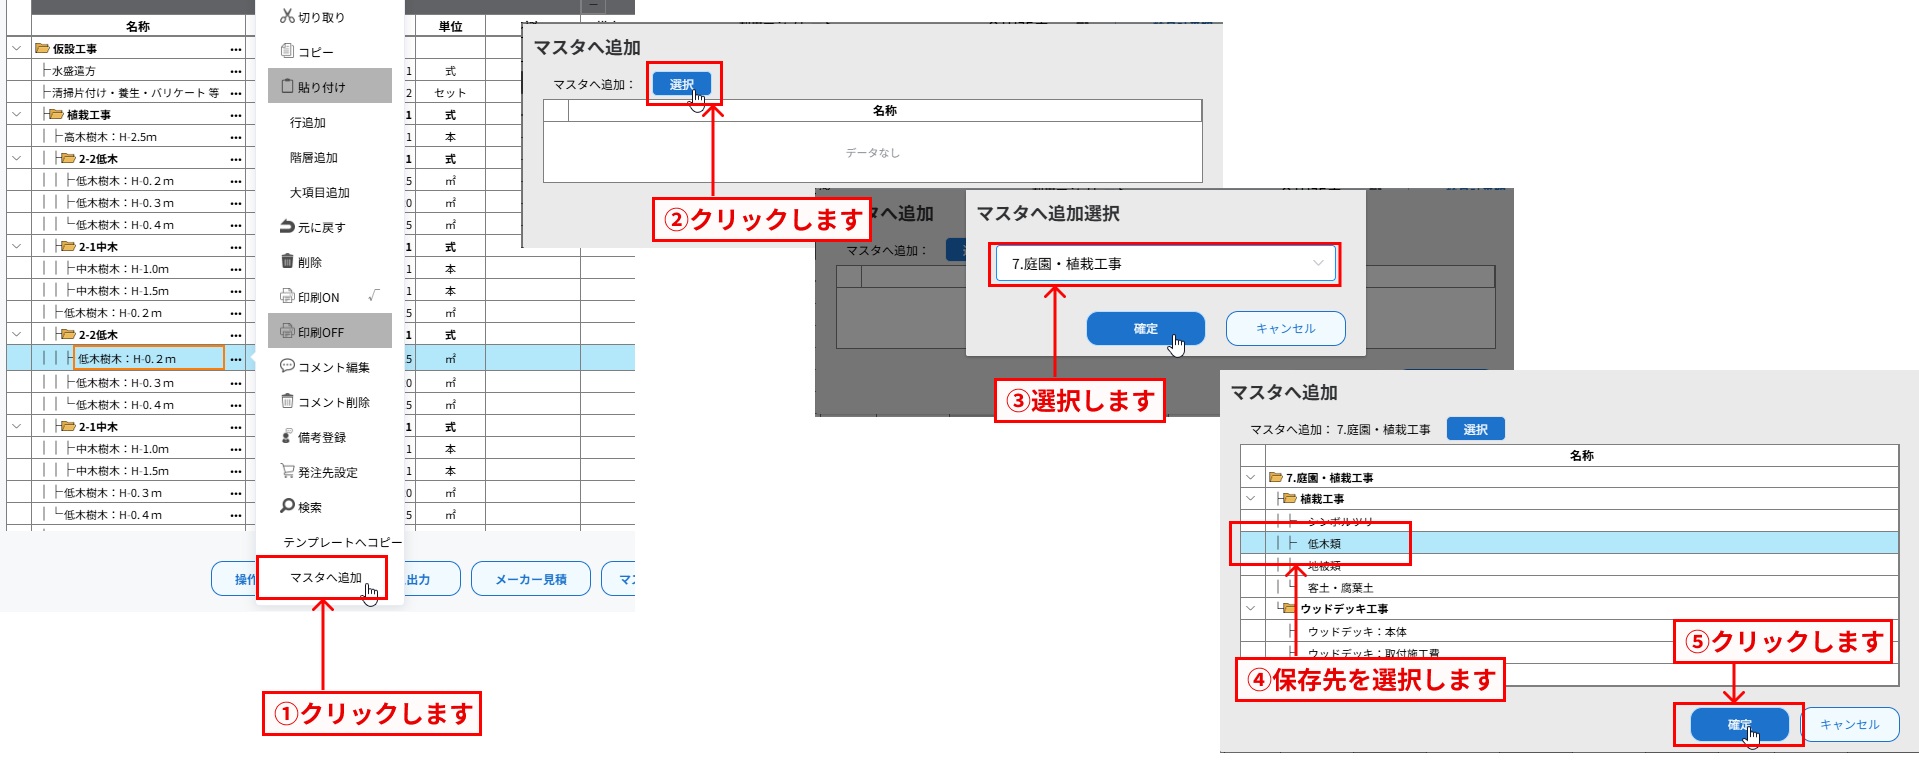The height and width of the screenshot is (766, 1919).
Task: Click 選択 beside 7.庭園・植栽工事 label
Action: point(1476,429)
